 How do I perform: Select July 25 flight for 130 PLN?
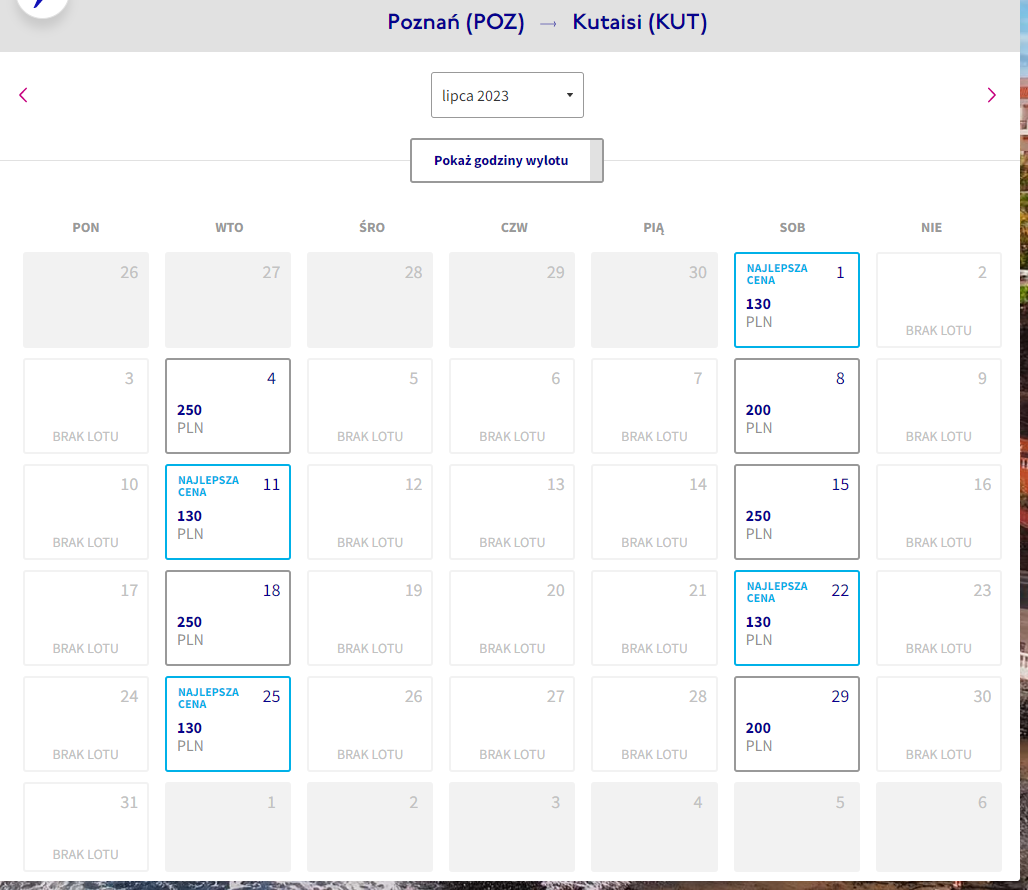(x=227, y=724)
